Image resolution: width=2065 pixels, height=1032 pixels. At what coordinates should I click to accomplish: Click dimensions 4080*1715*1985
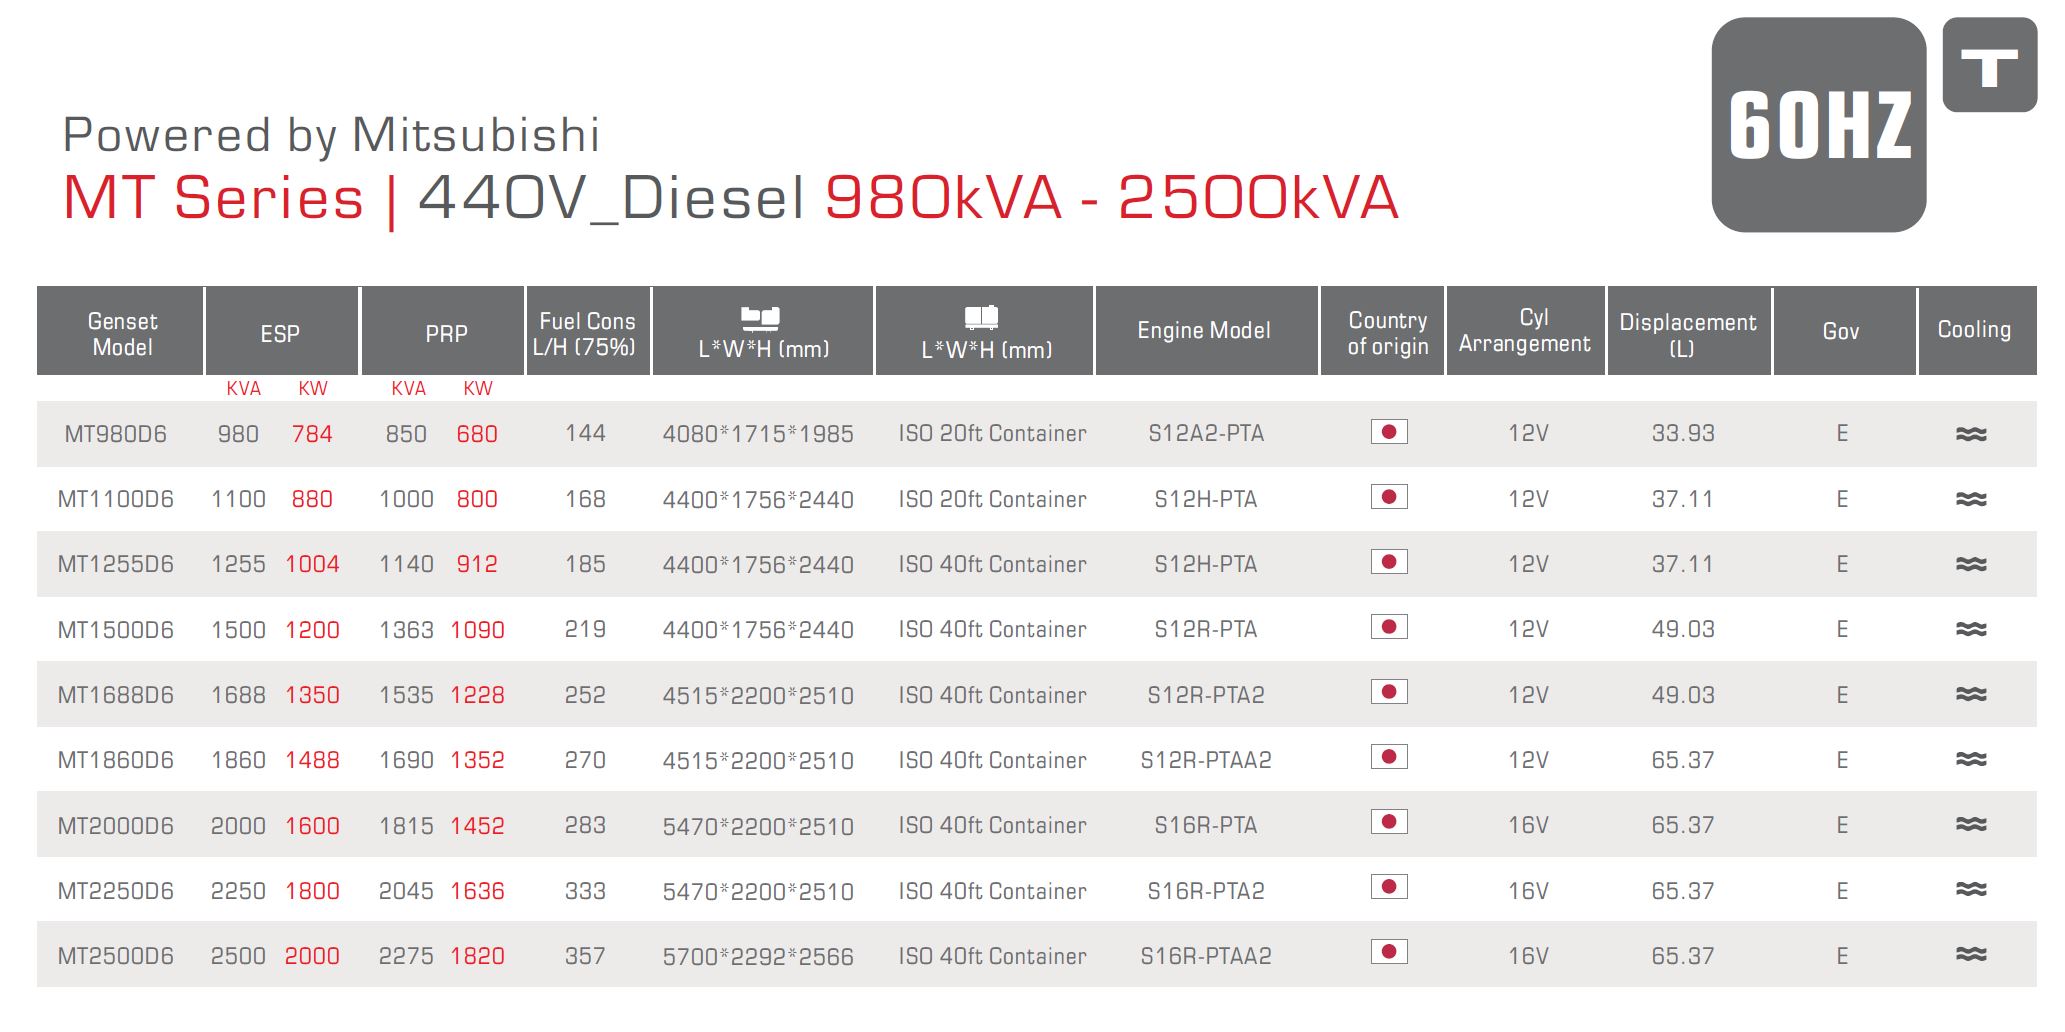pos(758,434)
